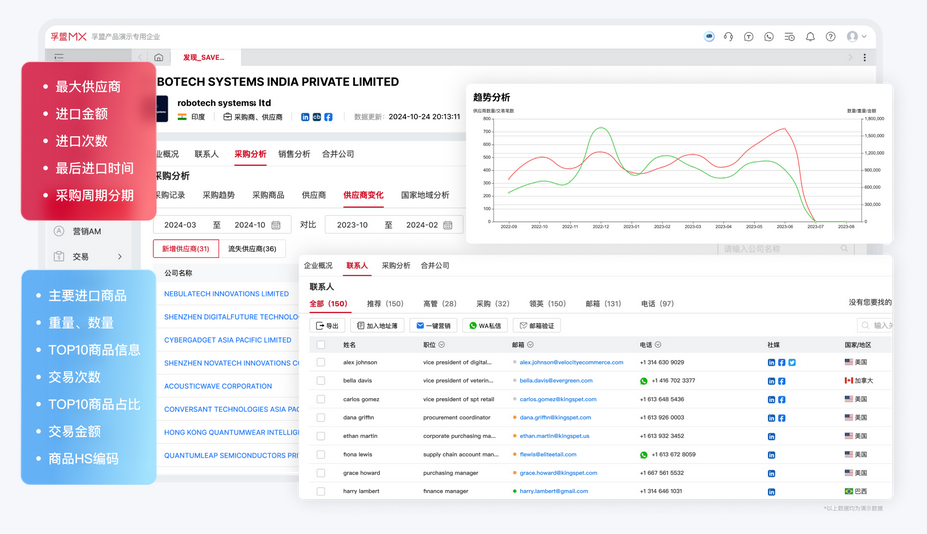The image size is (927, 534).
Task: Click the Twitter icon in alex johnson's row
Action: tap(792, 362)
